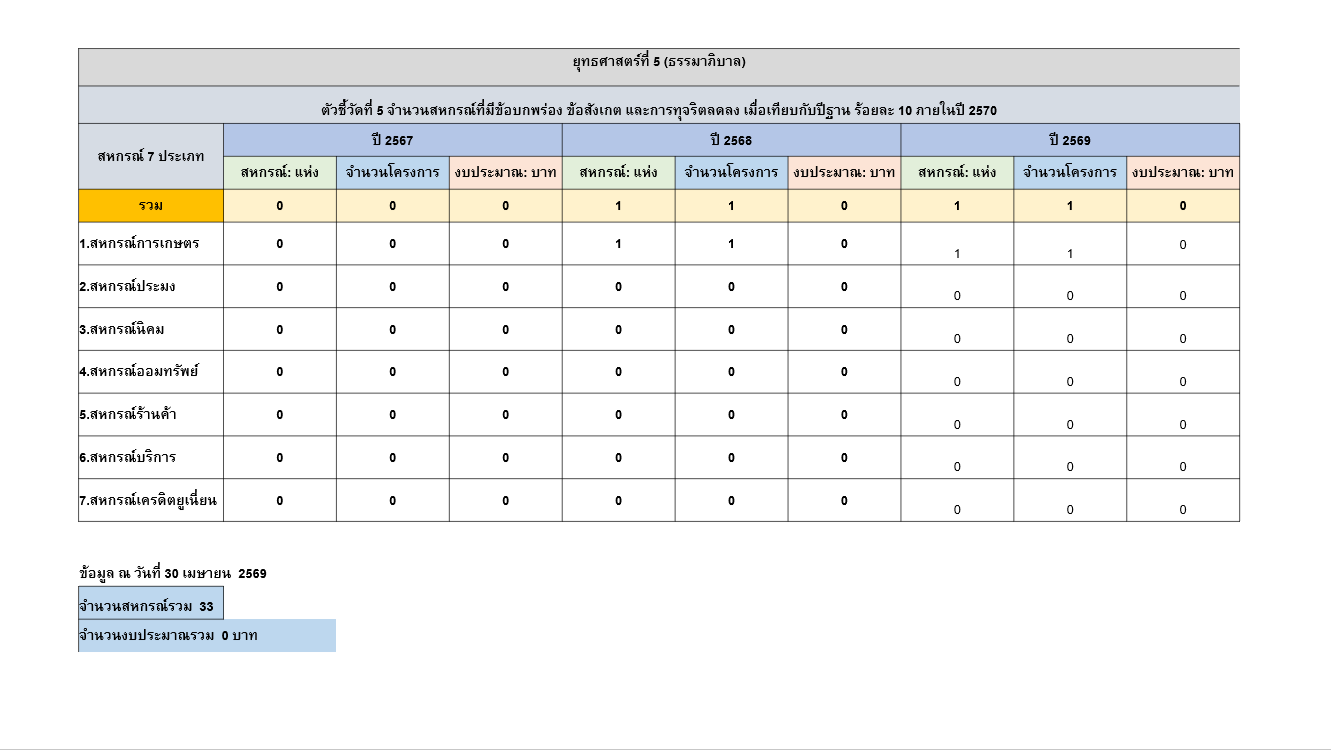Click สหกรณ์ออมทรัพย์ value under ปี 2569 จำนวนโครงการ
Image resolution: width=1331 pixels, height=751 pixels.
pos(1070,372)
